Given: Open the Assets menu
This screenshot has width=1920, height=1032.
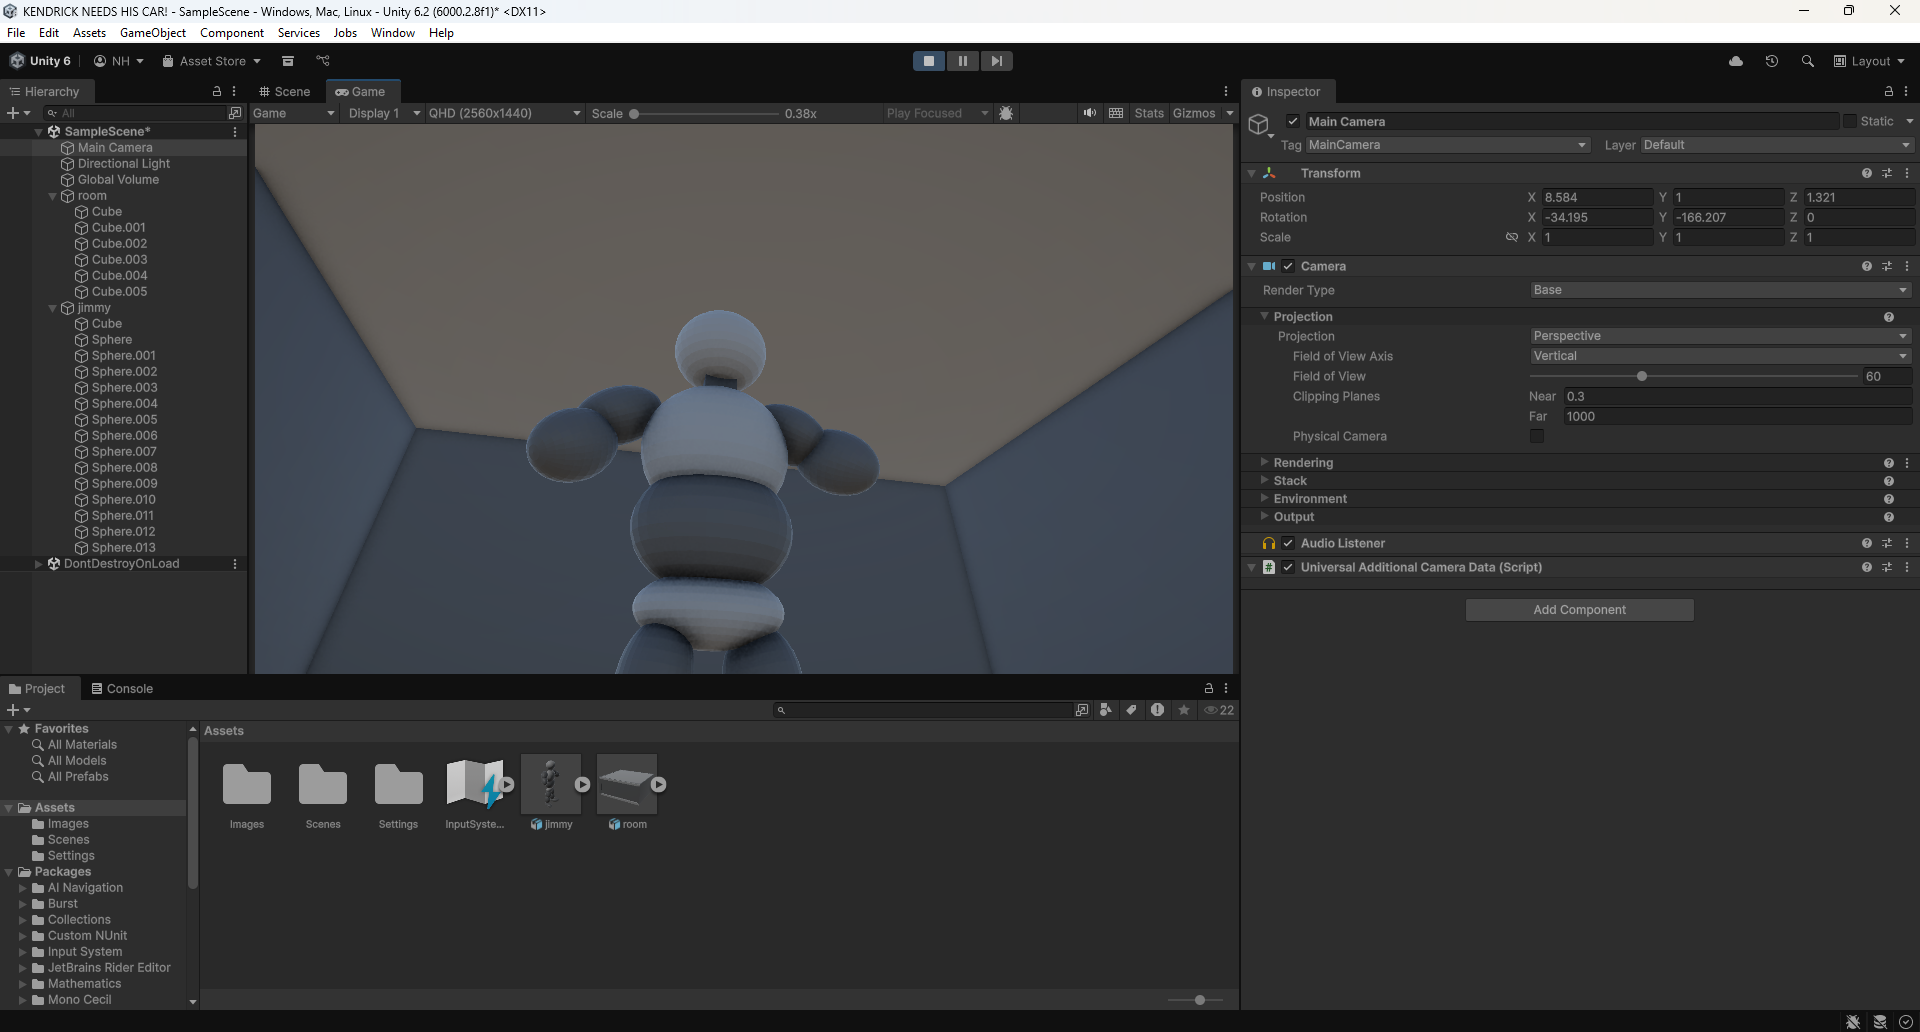Looking at the screenshot, I should click(89, 33).
